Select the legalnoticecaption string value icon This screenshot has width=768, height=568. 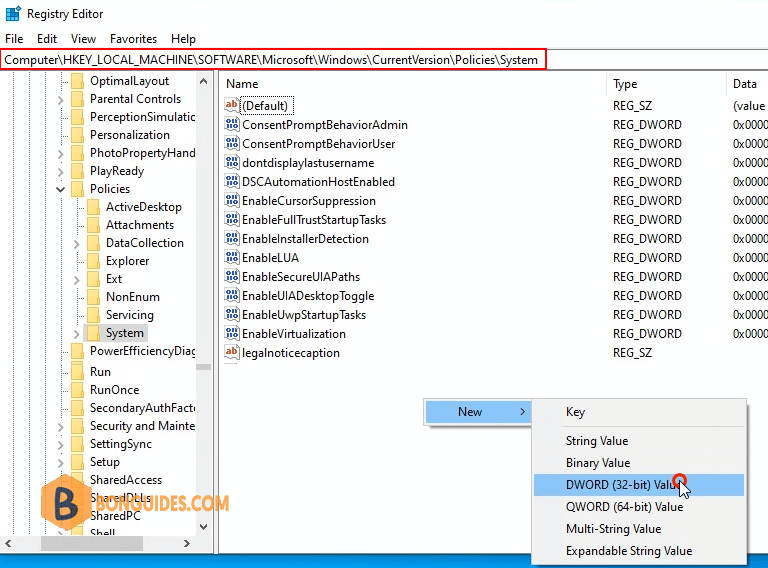click(x=232, y=352)
